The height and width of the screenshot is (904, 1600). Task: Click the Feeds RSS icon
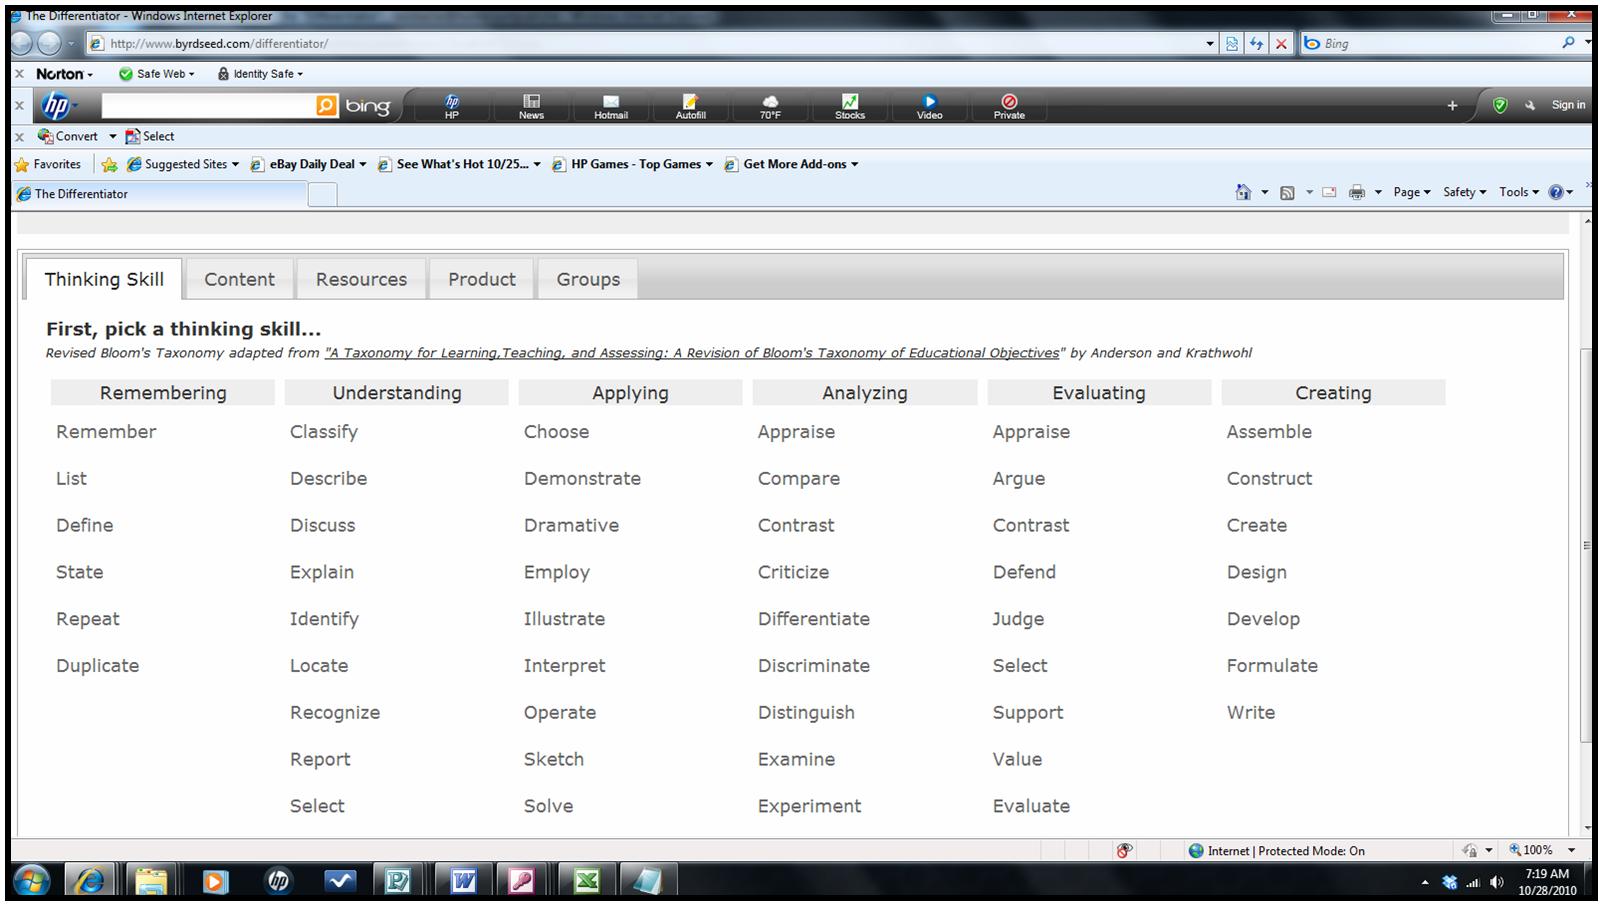pos(1287,192)
